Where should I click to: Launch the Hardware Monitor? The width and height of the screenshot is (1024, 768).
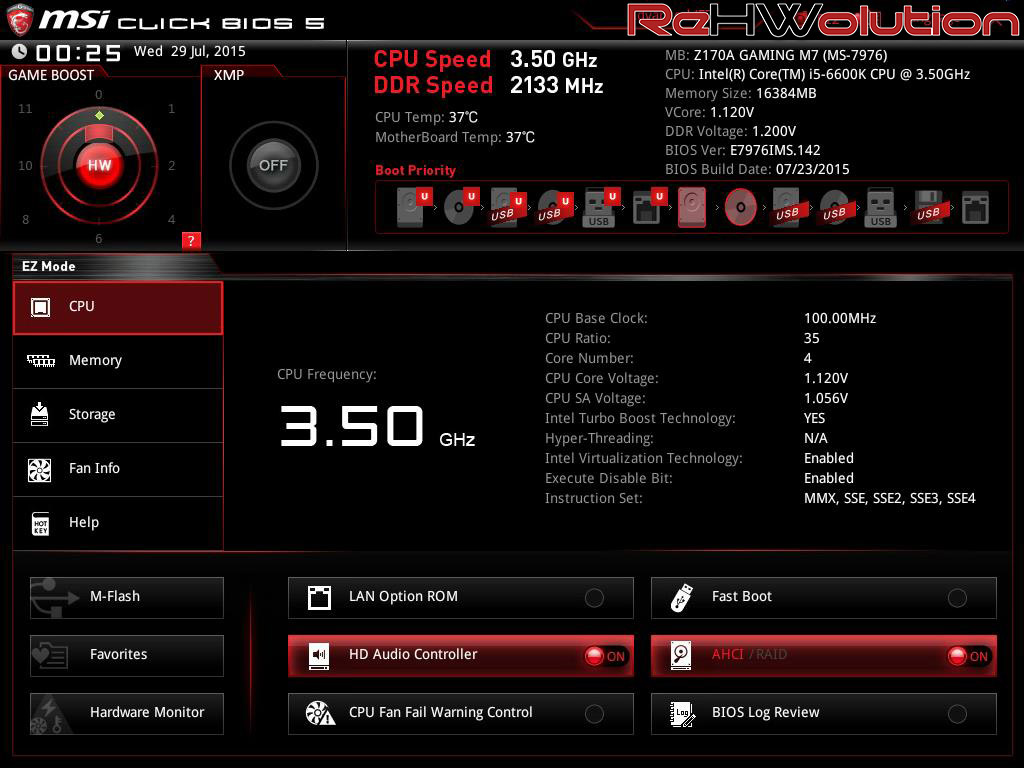127,713
